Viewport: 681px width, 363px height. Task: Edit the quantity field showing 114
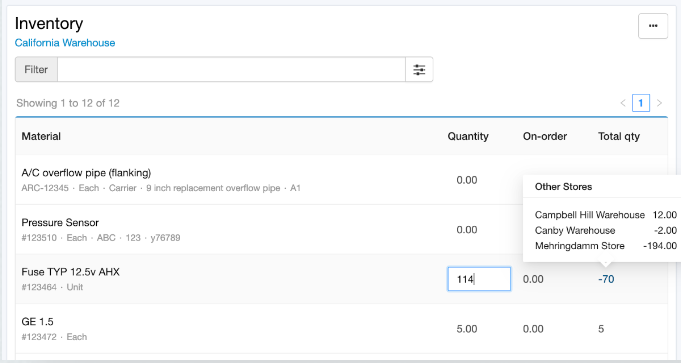(x=479, y=279)
